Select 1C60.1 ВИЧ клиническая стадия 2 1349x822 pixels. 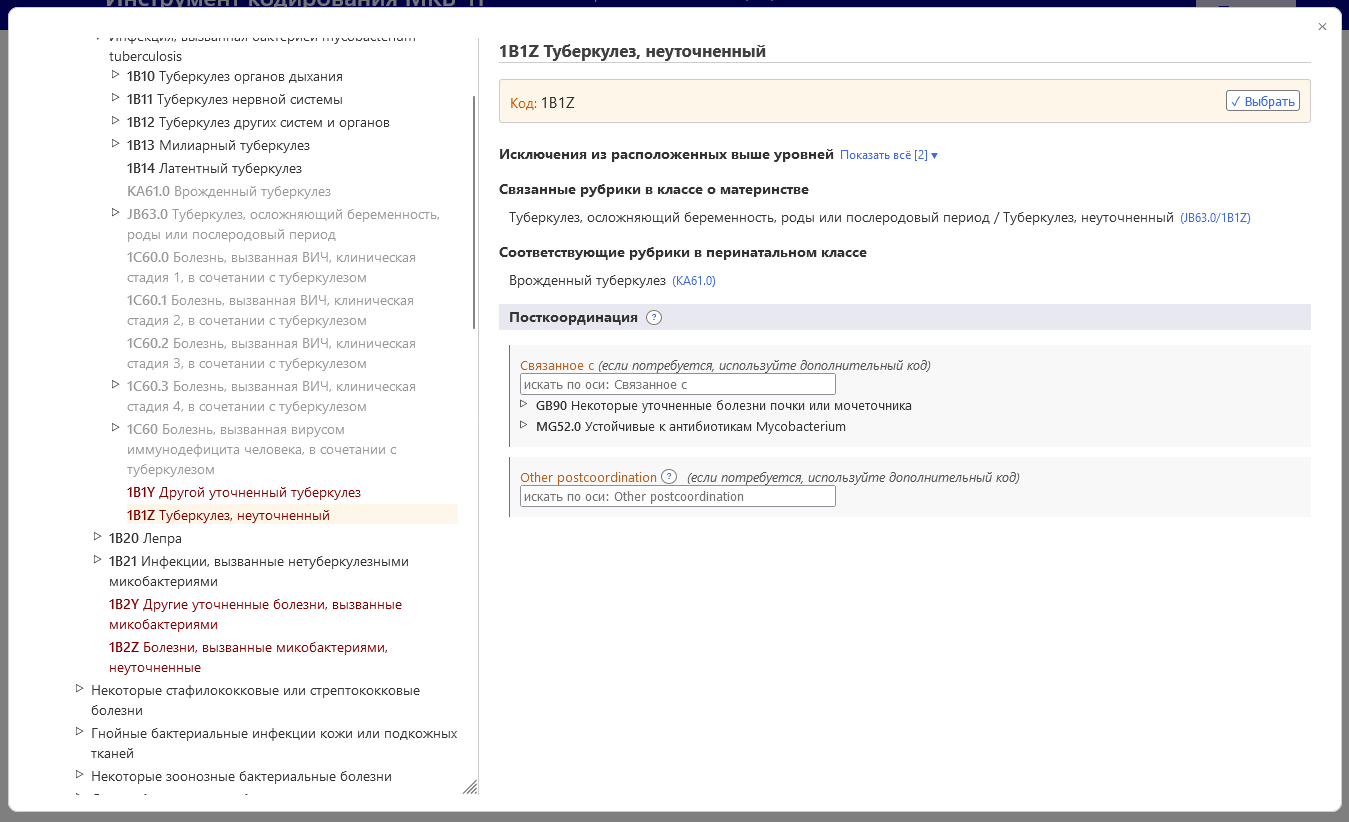270,310
